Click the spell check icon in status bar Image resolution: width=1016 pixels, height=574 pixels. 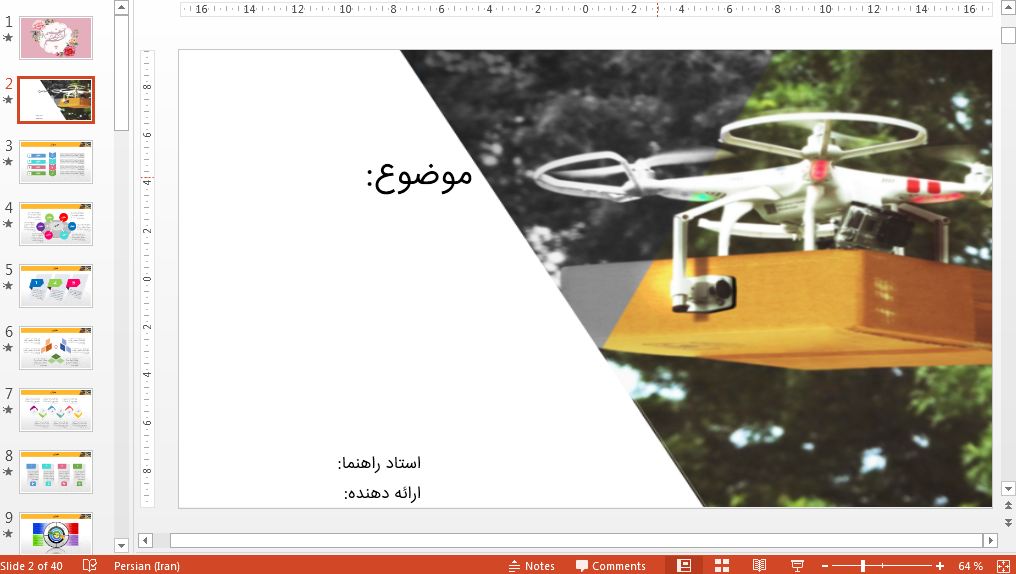click(90, 566)
